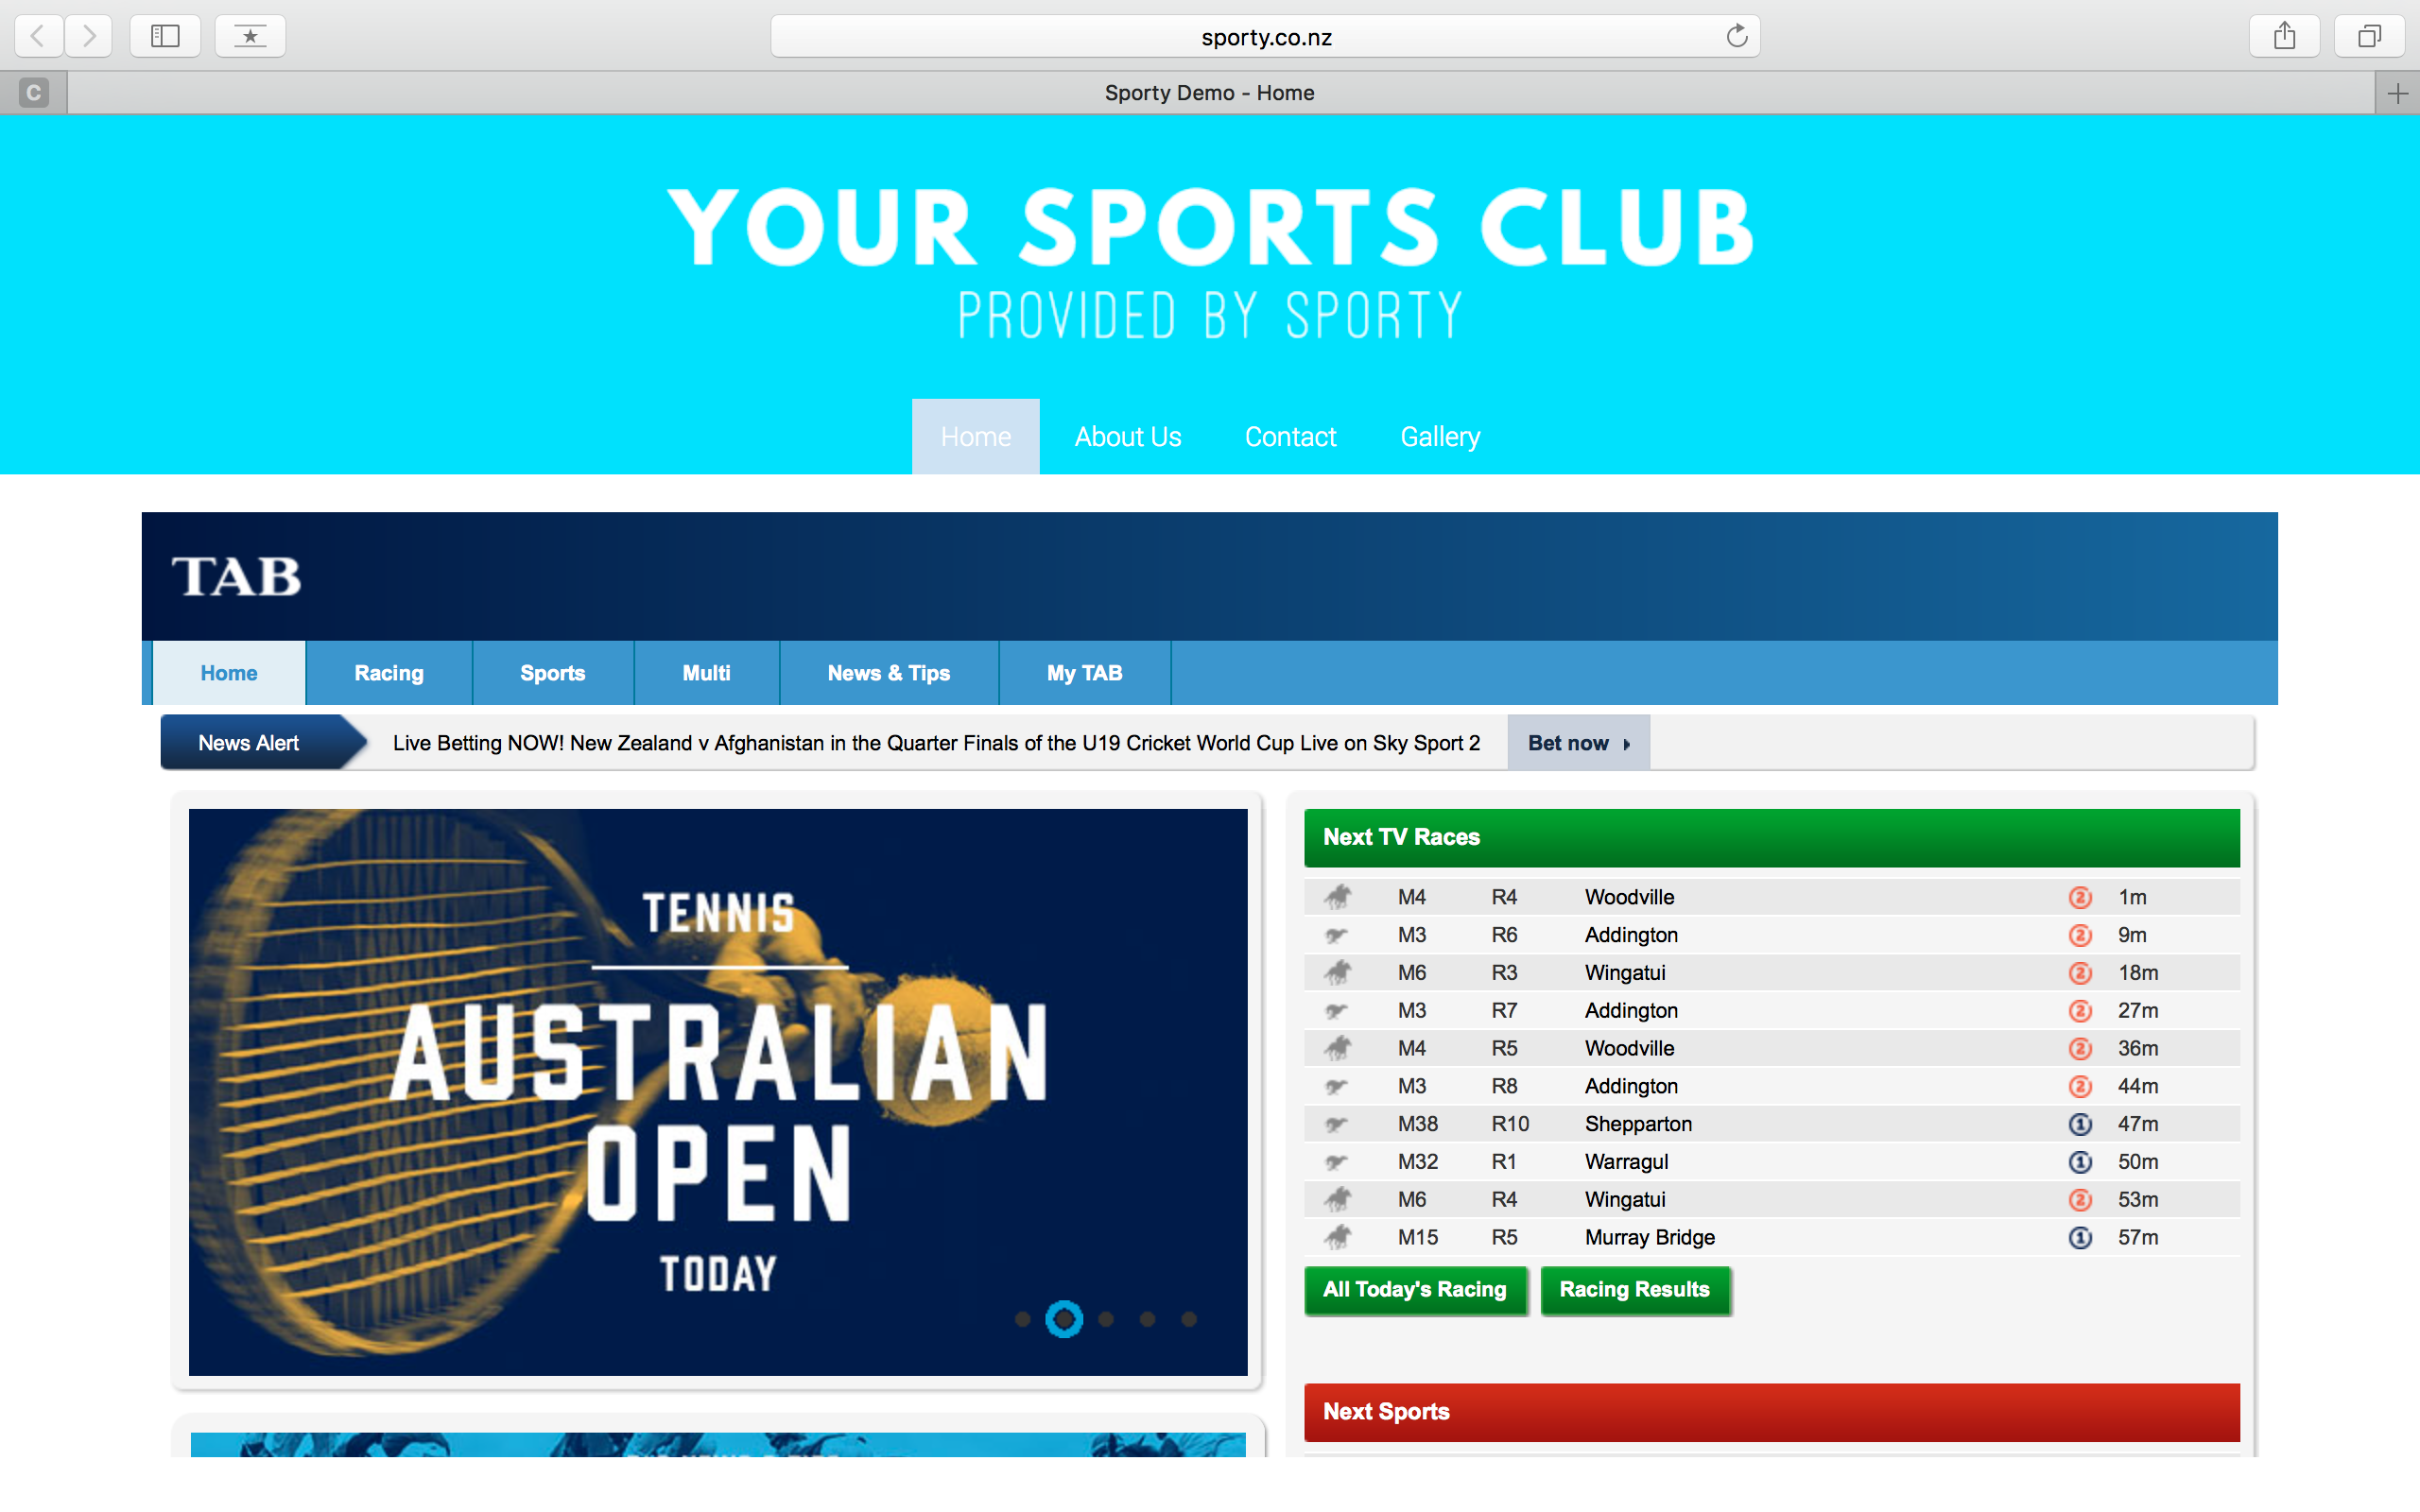The image size is (2420, 1512).
Task: Select the fourth carousel dot
Action: [x=1148, y=1320]
